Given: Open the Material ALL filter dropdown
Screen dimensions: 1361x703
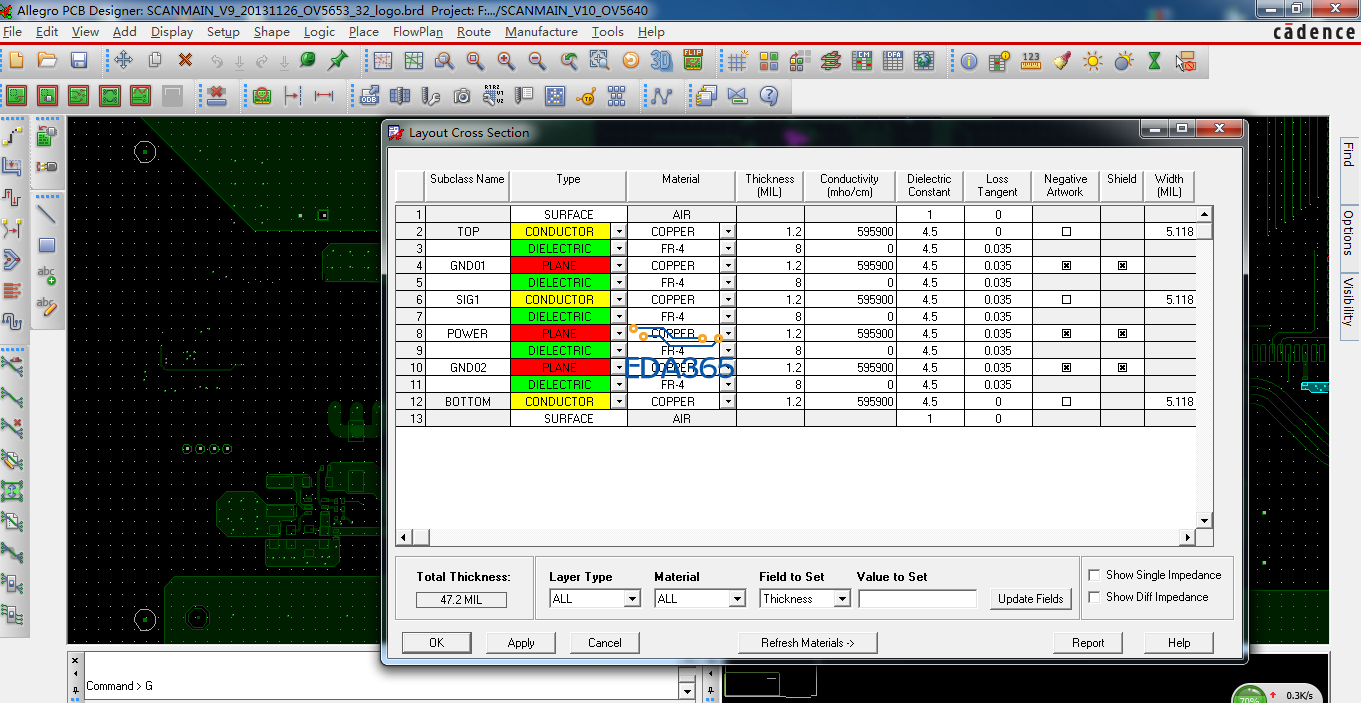Looking at the screenshot, I should 737,599.
